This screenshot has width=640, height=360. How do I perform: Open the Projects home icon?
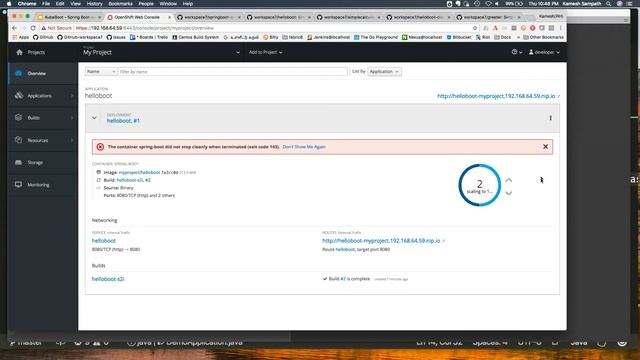[x=19, y=52]
